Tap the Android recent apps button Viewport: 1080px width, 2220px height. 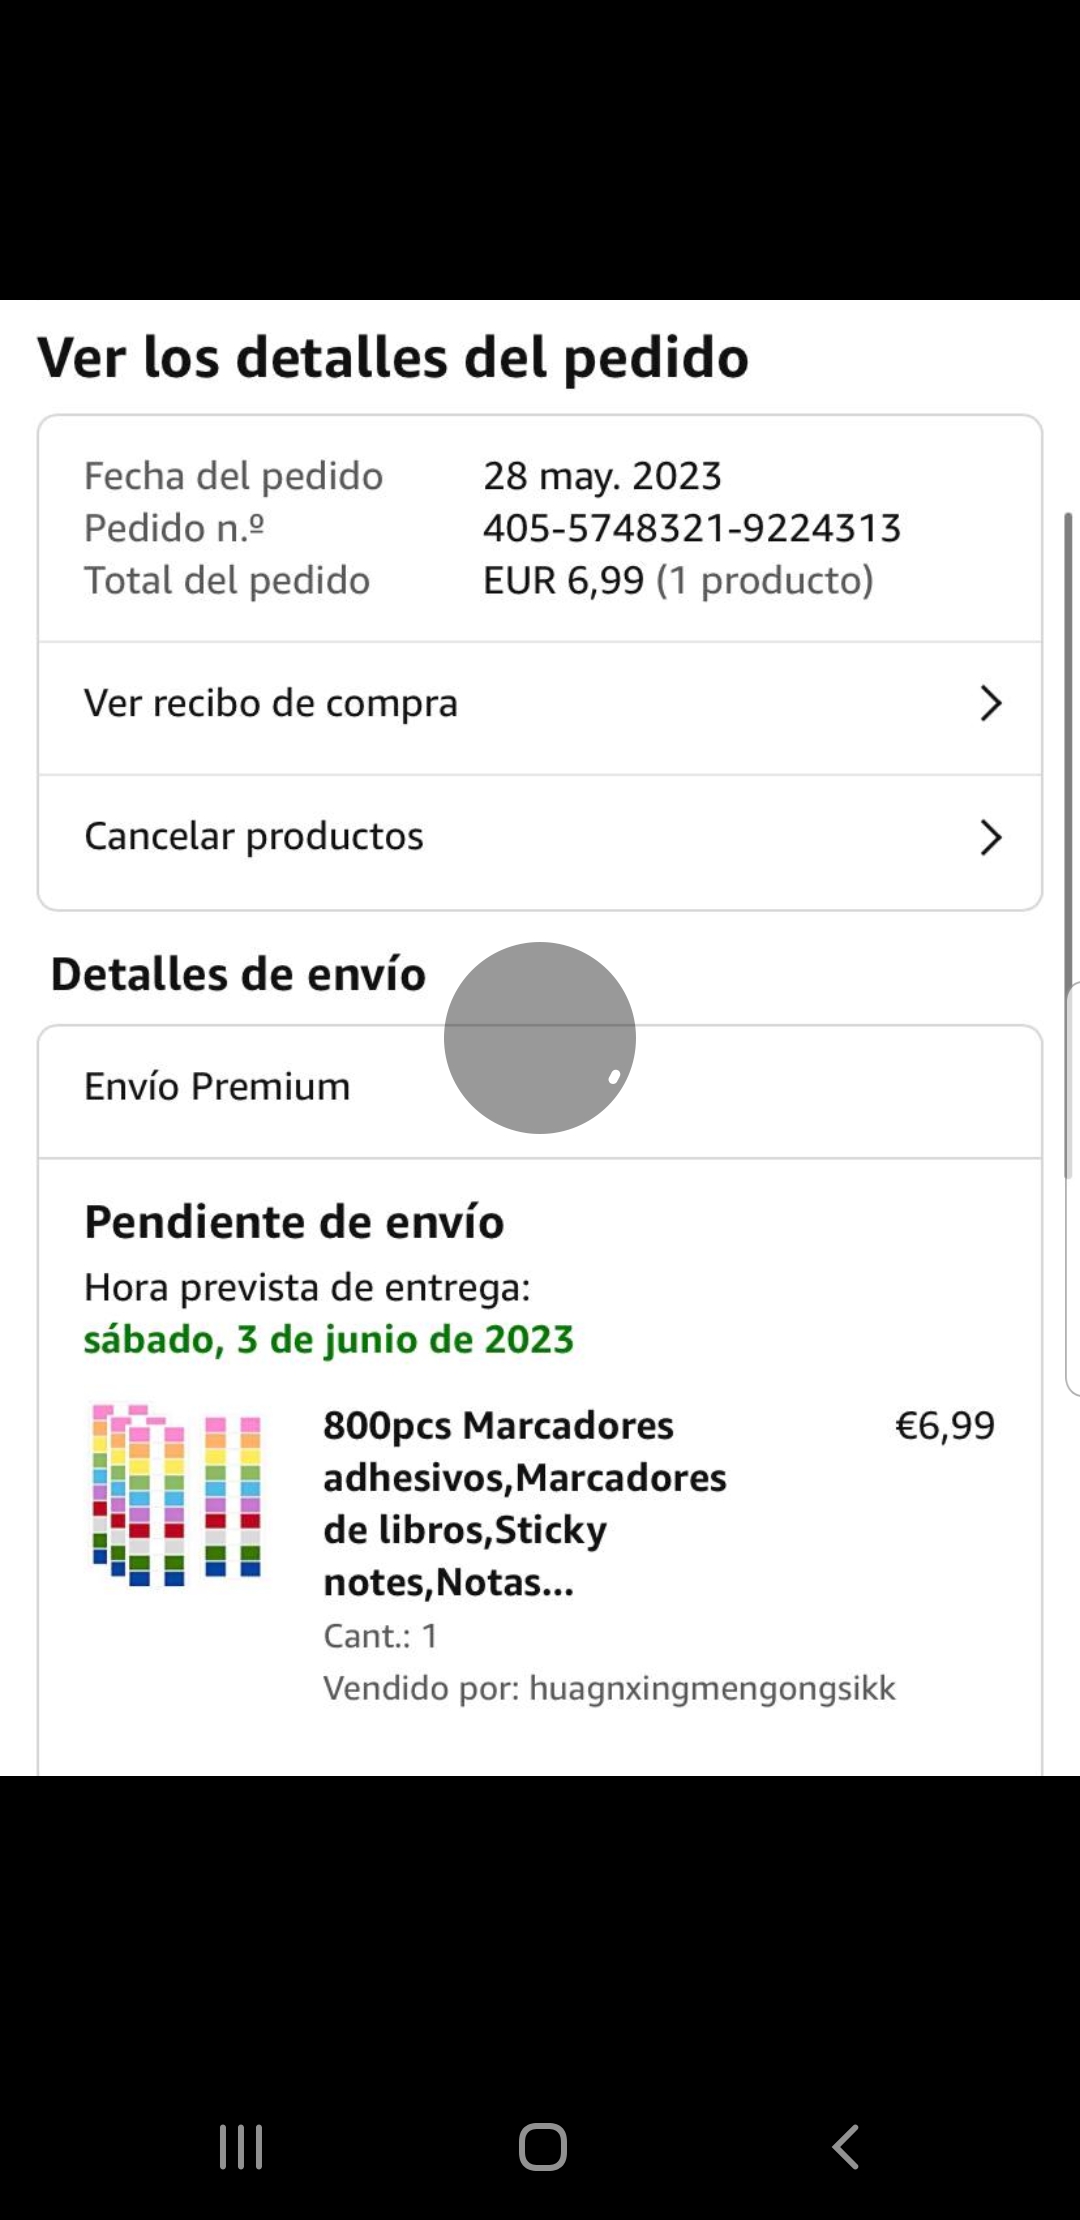point(241,2146)
